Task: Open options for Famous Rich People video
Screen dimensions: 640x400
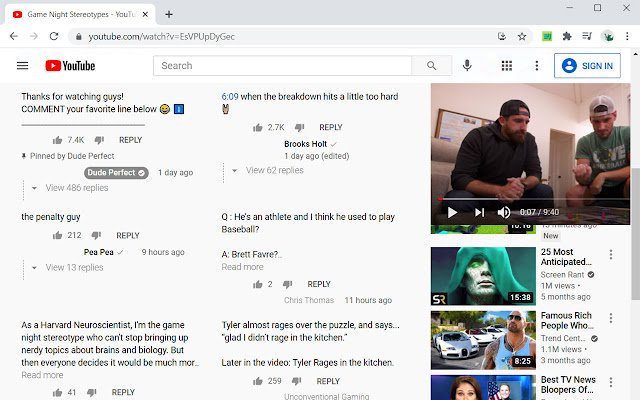Action: (x=611, y=318)
